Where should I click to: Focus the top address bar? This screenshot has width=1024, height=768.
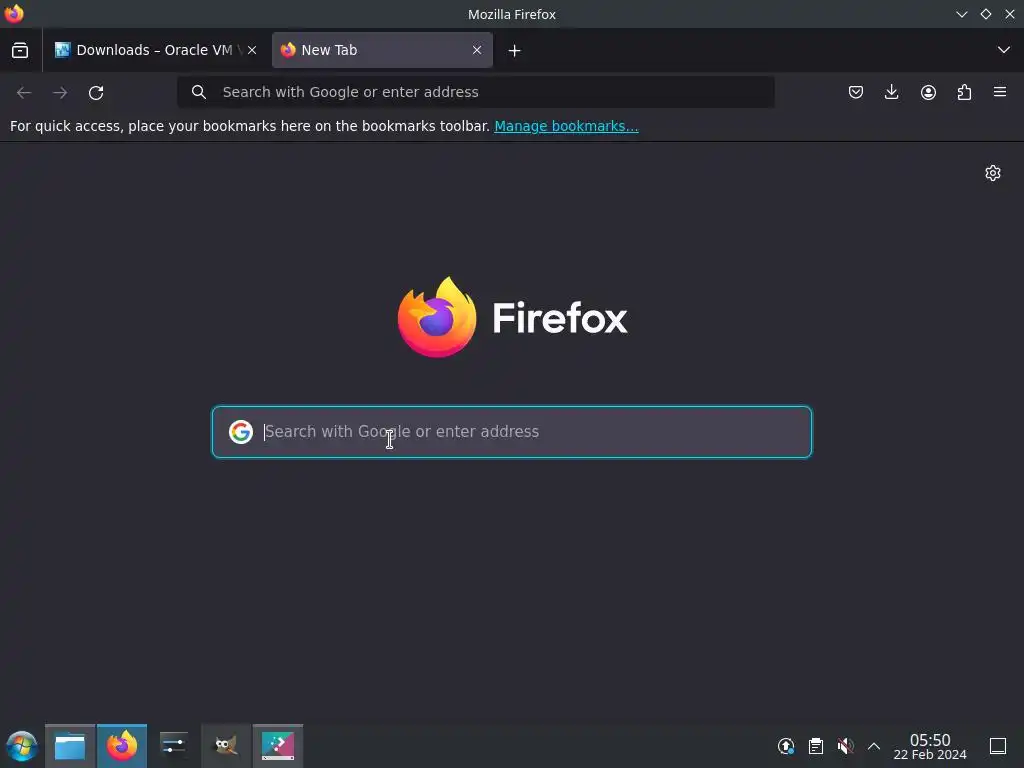click(476, 92)
